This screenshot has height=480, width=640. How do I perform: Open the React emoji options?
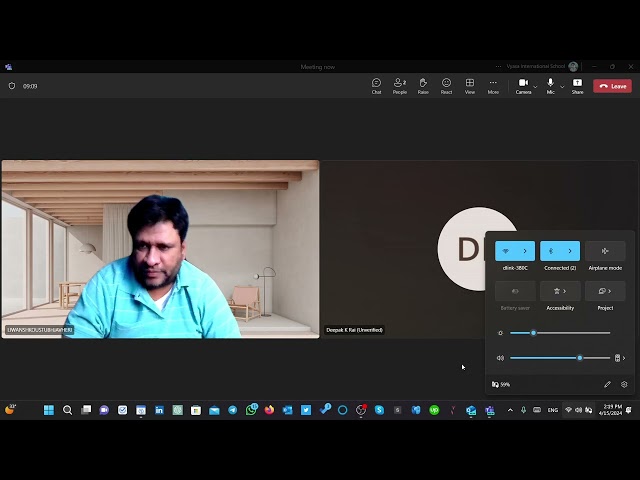(446, 86)
